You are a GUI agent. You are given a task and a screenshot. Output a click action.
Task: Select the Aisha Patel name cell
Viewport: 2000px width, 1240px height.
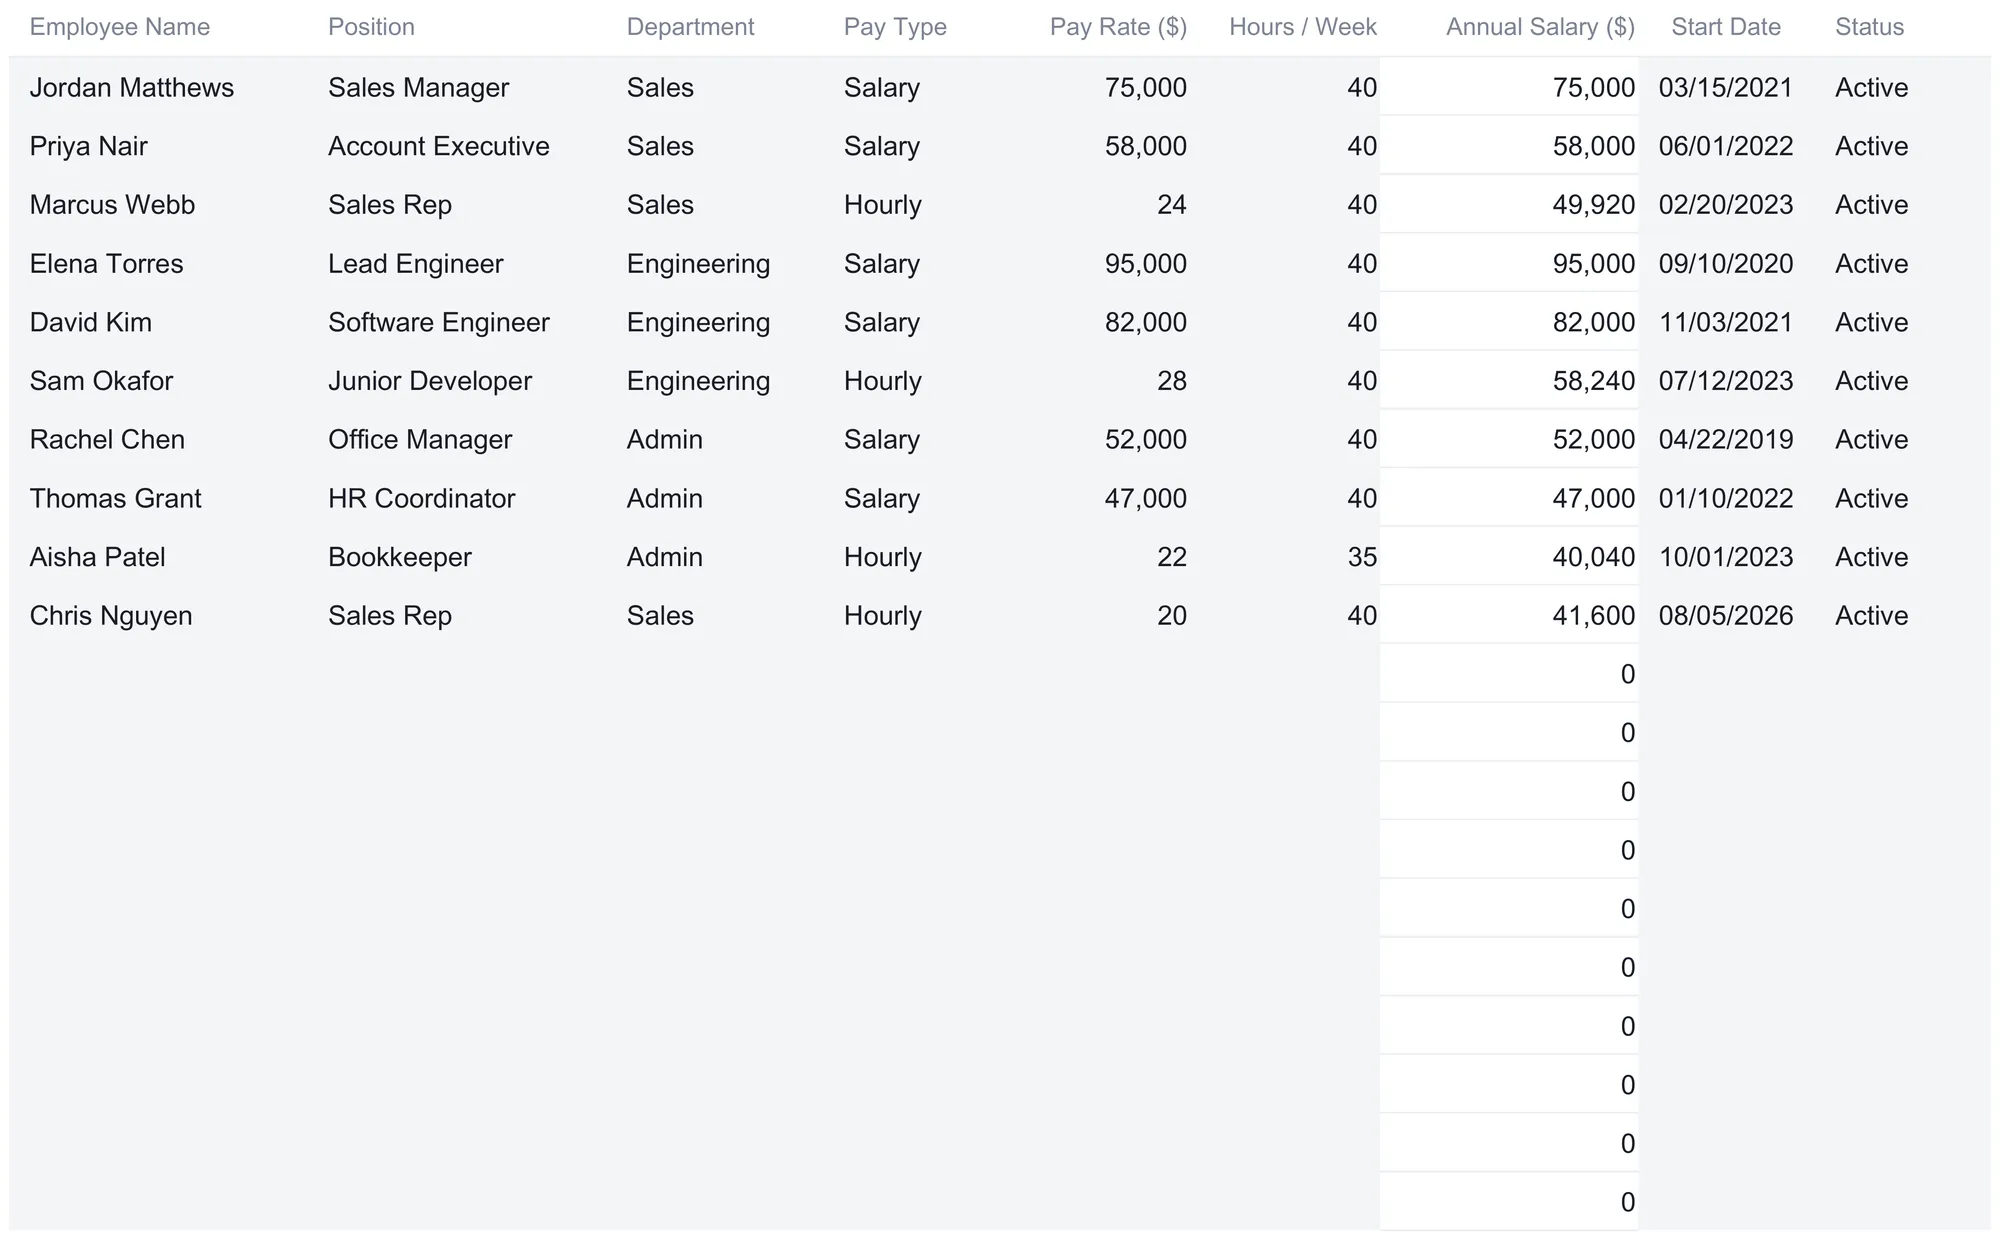pyautogui.click(x=97, y=557)
